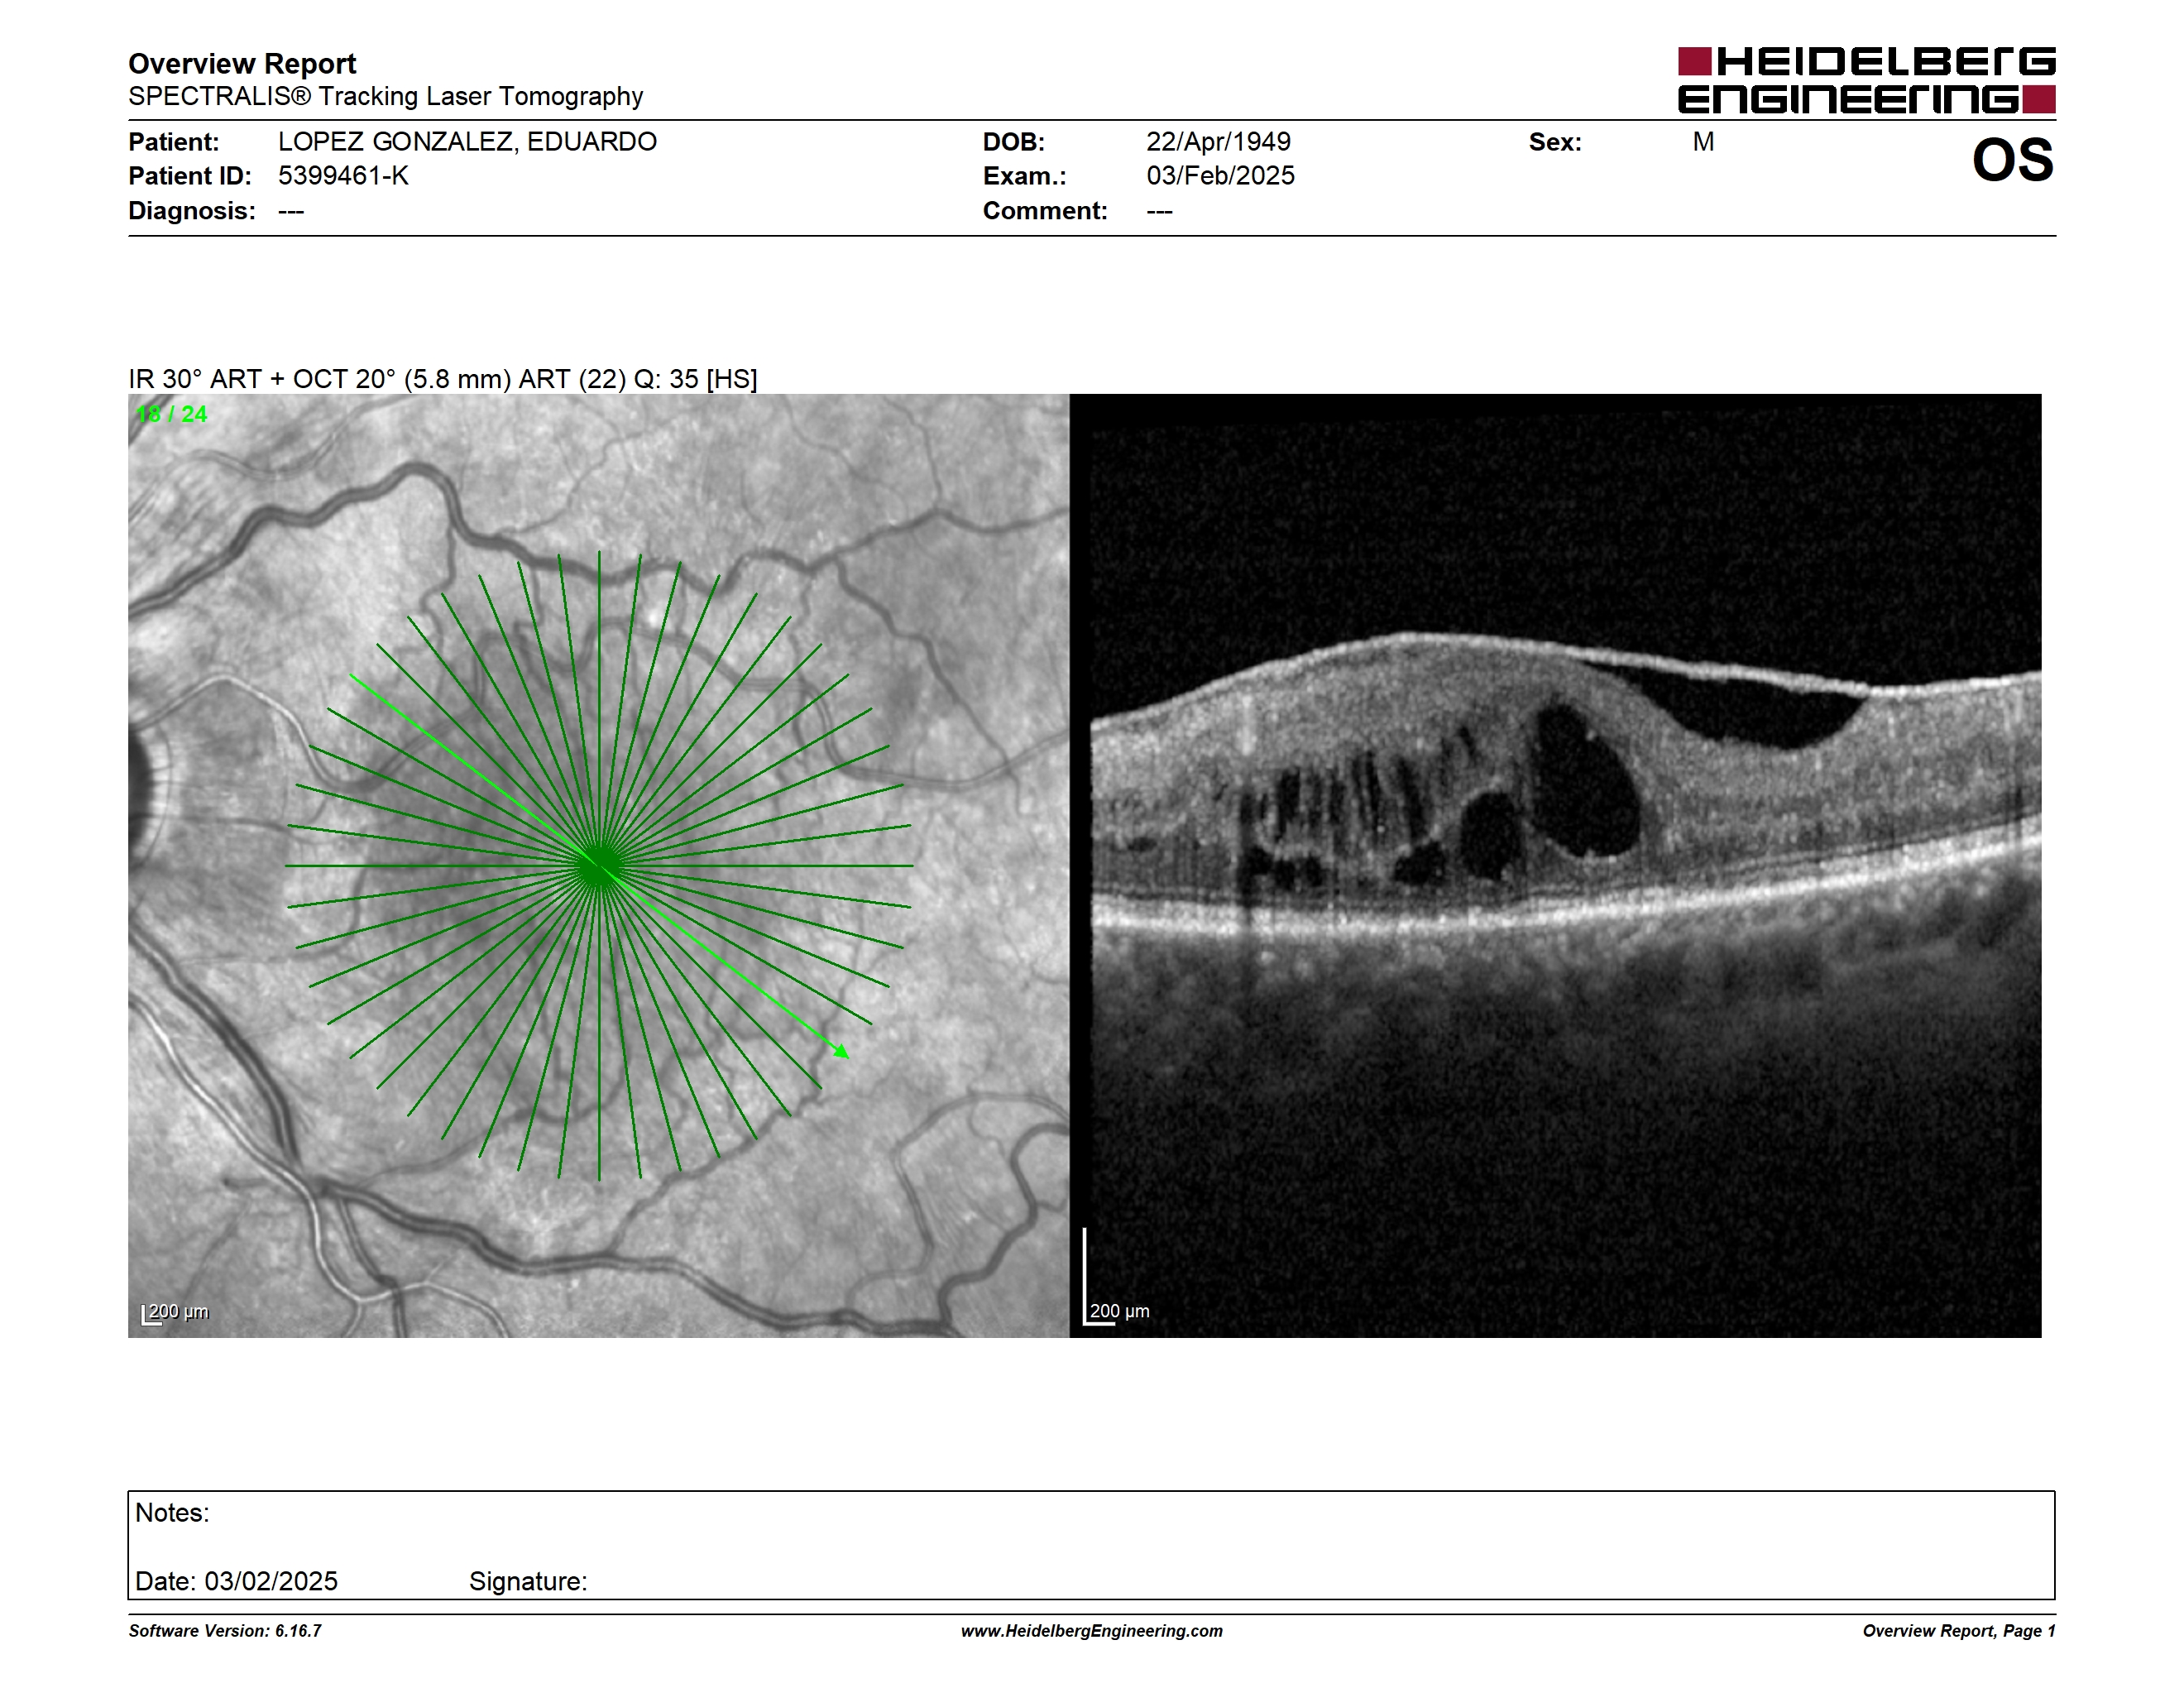
Task: Click the 'Patient ID:' label
Action: (190, 176)
